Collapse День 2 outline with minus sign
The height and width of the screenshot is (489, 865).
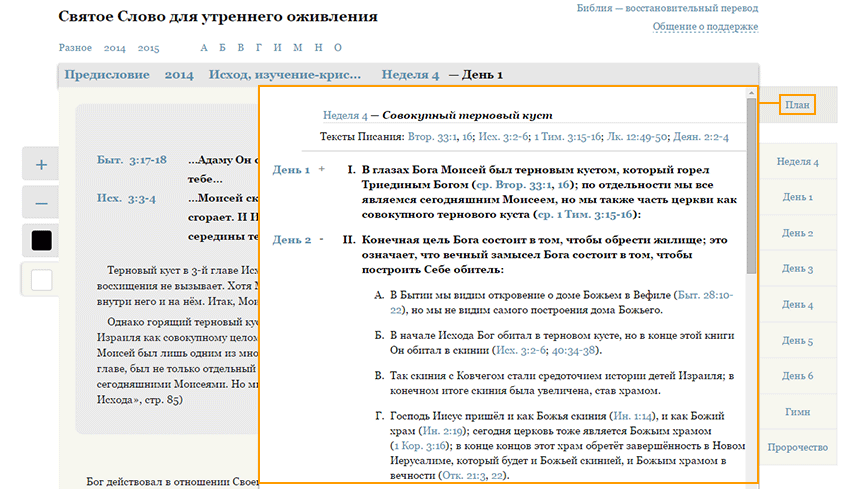click(322, 239)
